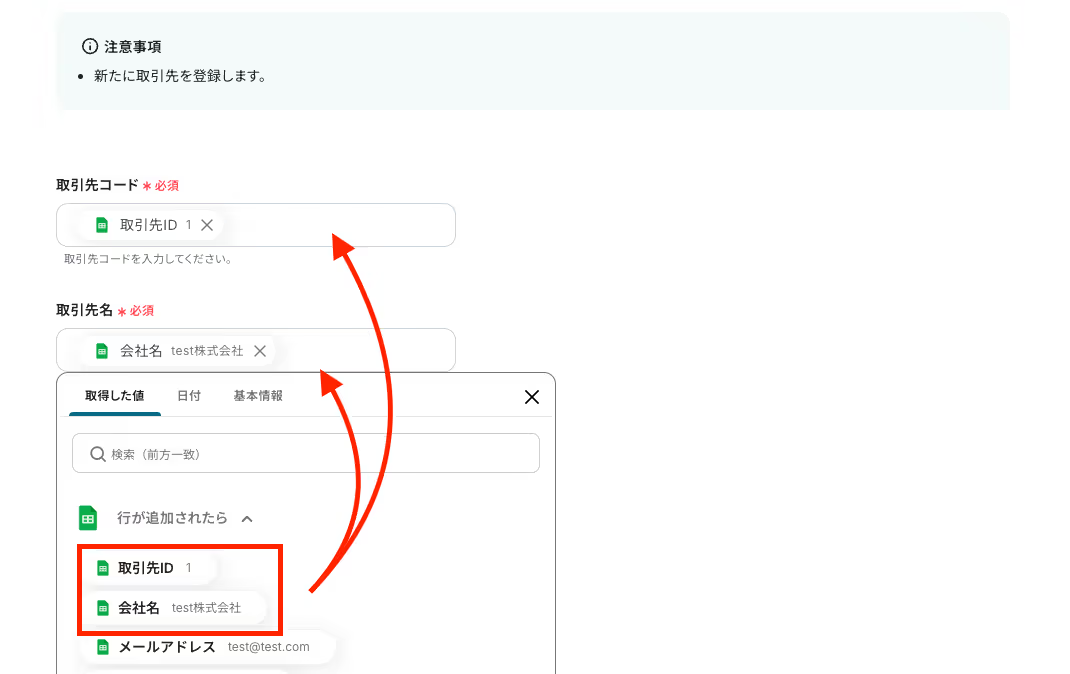
Task: Click the Google Sheets icon beside 行が追加されたら
Action: [88, 518]
